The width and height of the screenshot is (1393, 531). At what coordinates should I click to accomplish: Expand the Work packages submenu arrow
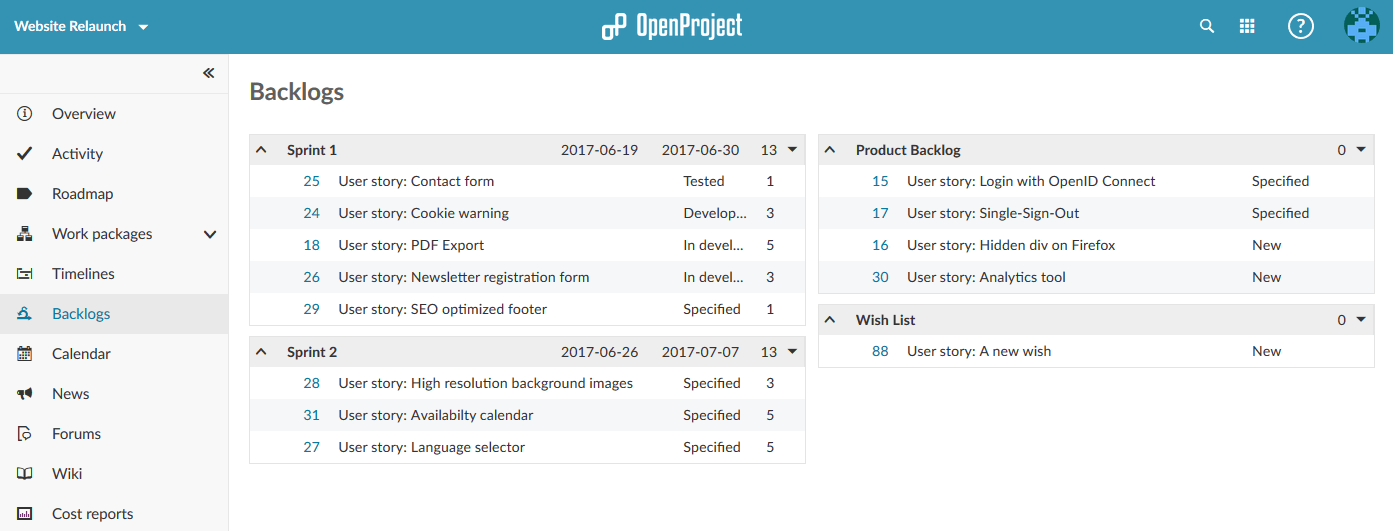click(x=210, y=234)
